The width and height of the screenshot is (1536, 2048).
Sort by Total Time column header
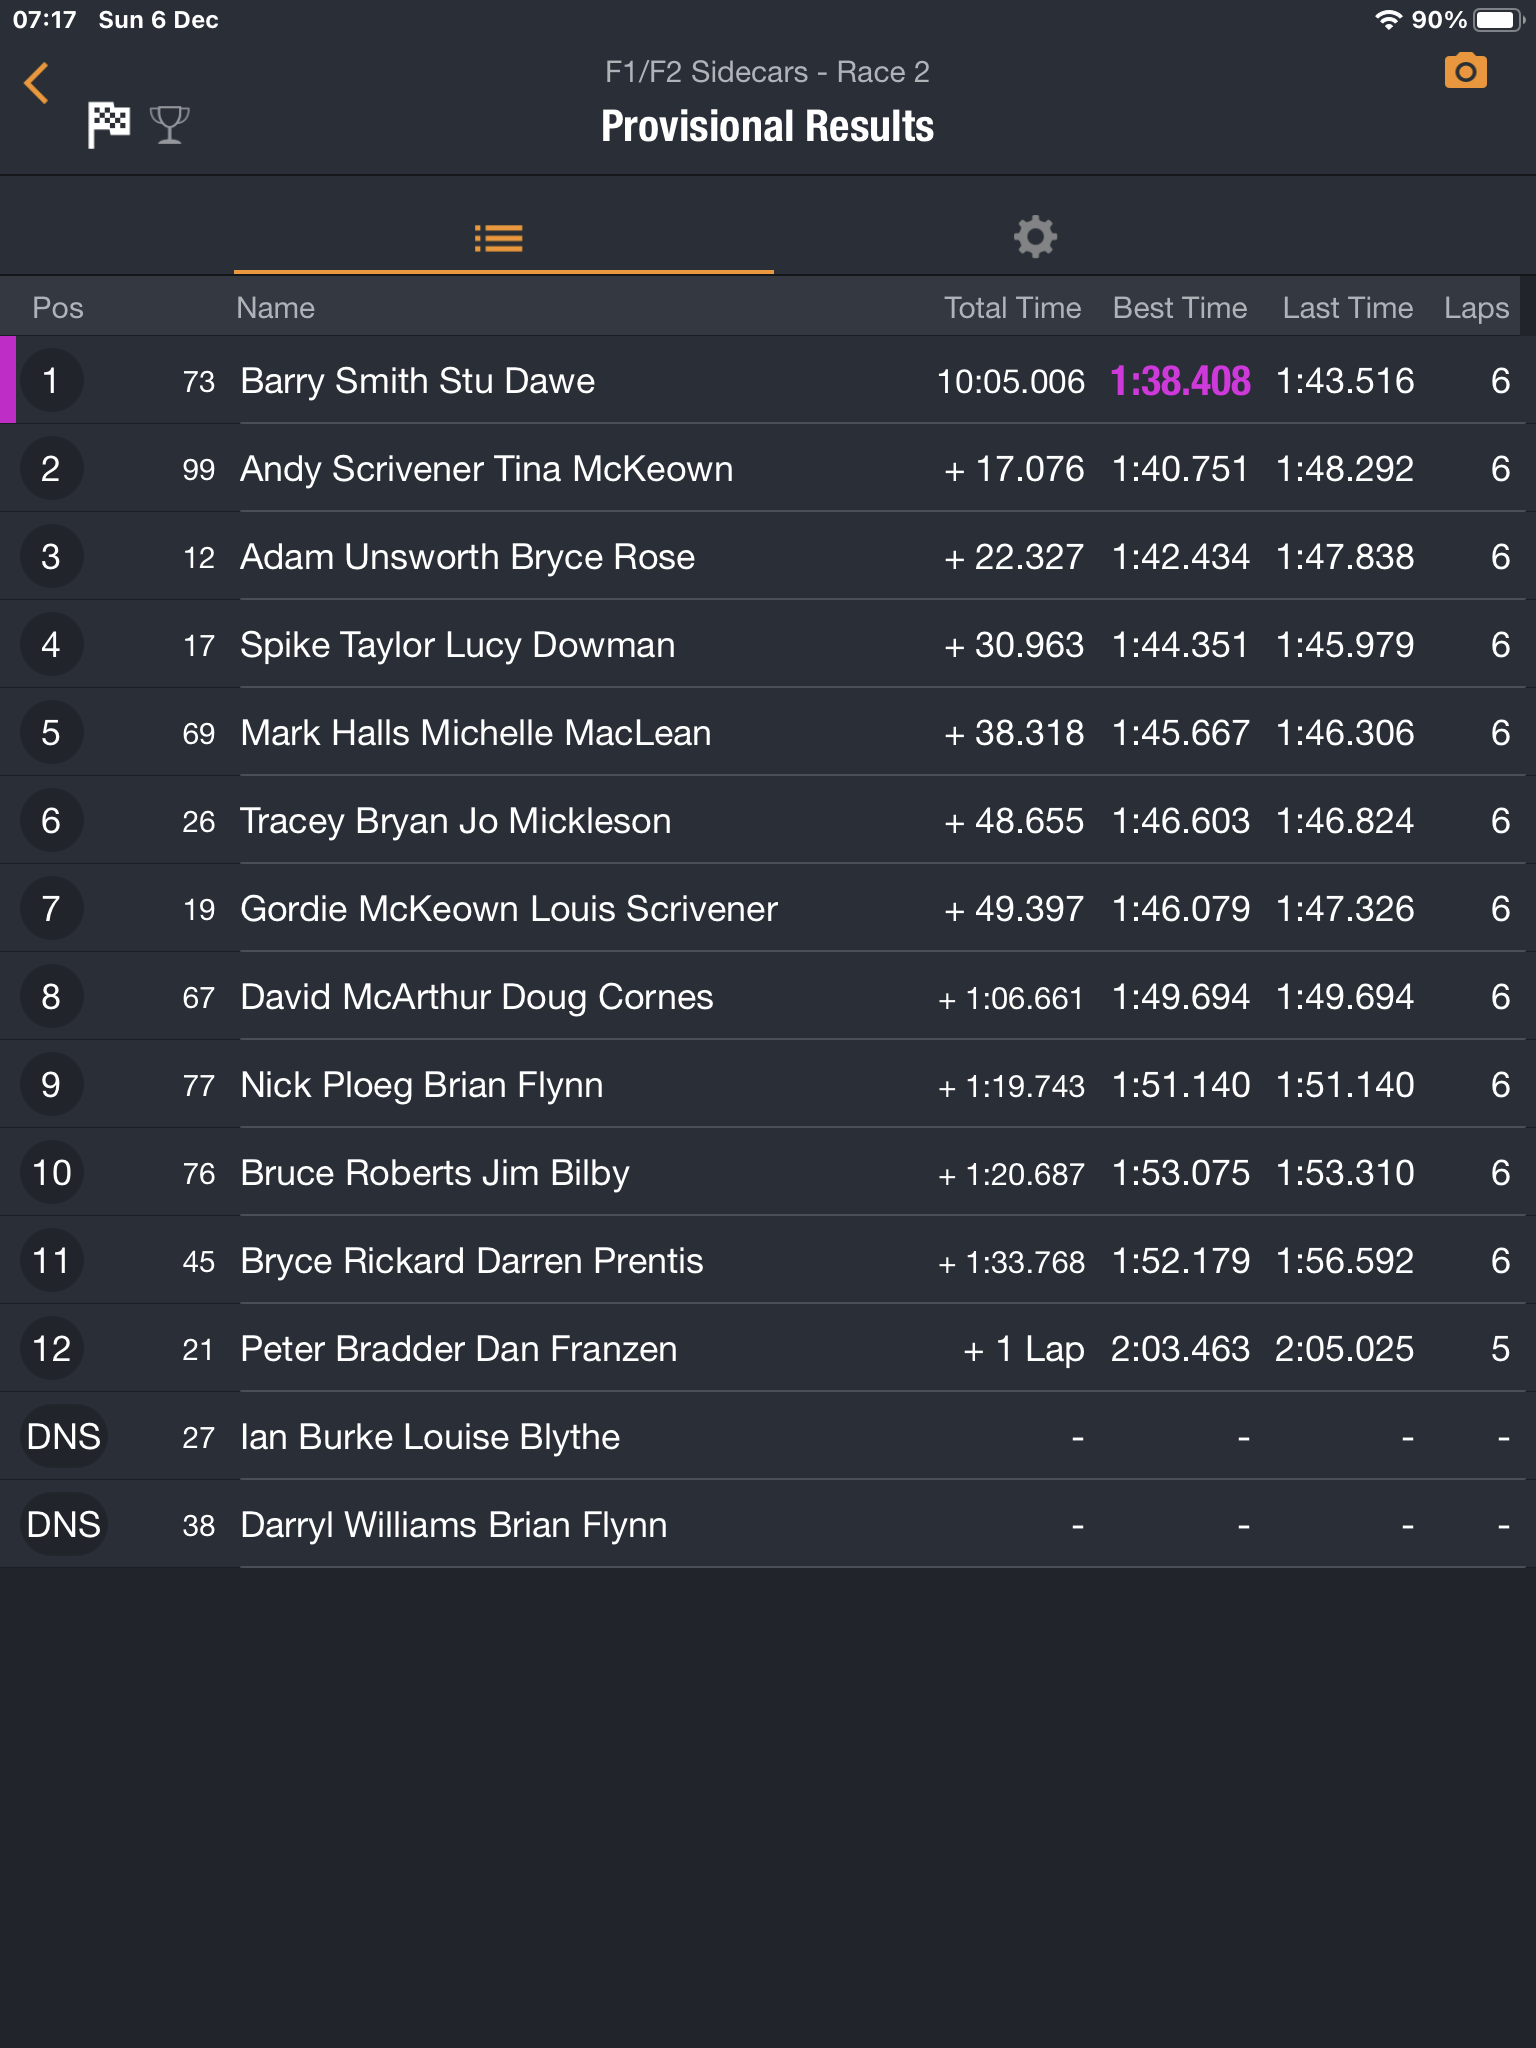tap(1012, 308)
